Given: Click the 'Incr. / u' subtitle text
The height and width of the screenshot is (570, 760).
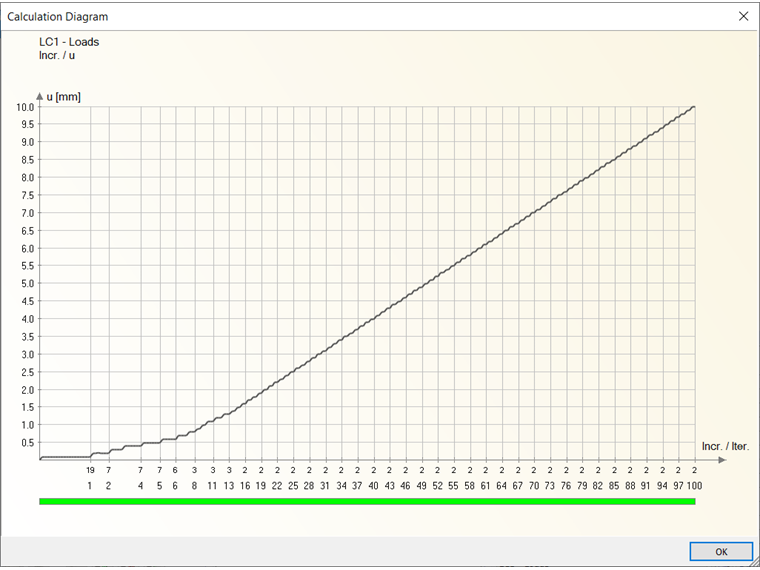Looking at the screenshot, I should click(57, 55).
